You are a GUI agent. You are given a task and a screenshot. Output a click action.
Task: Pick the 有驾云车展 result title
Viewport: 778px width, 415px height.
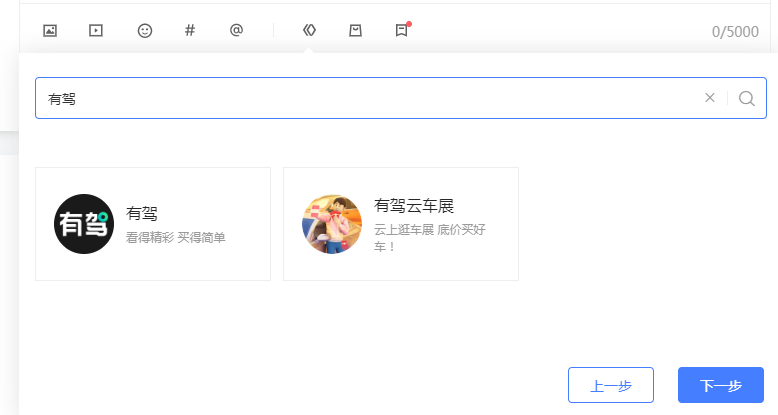(414, 206)
